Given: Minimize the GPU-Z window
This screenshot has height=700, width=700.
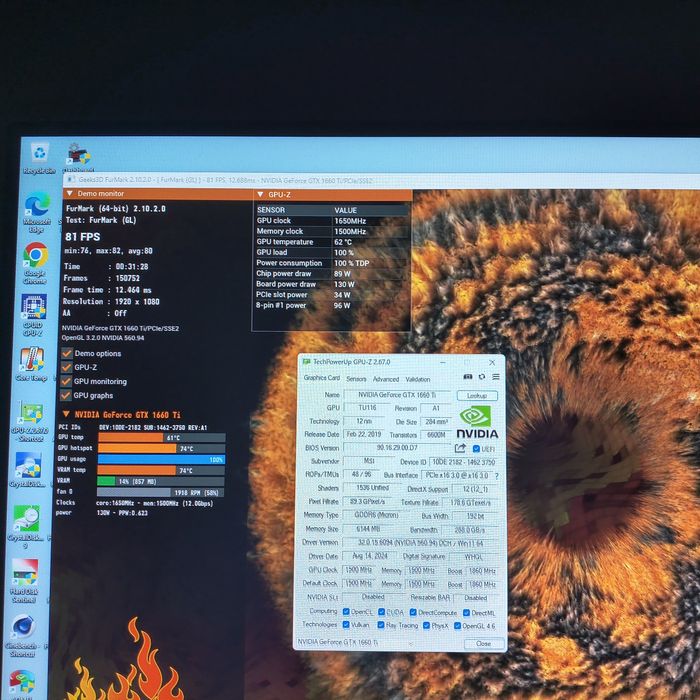Looking at the screenshot, I should [x=443, y=362].
